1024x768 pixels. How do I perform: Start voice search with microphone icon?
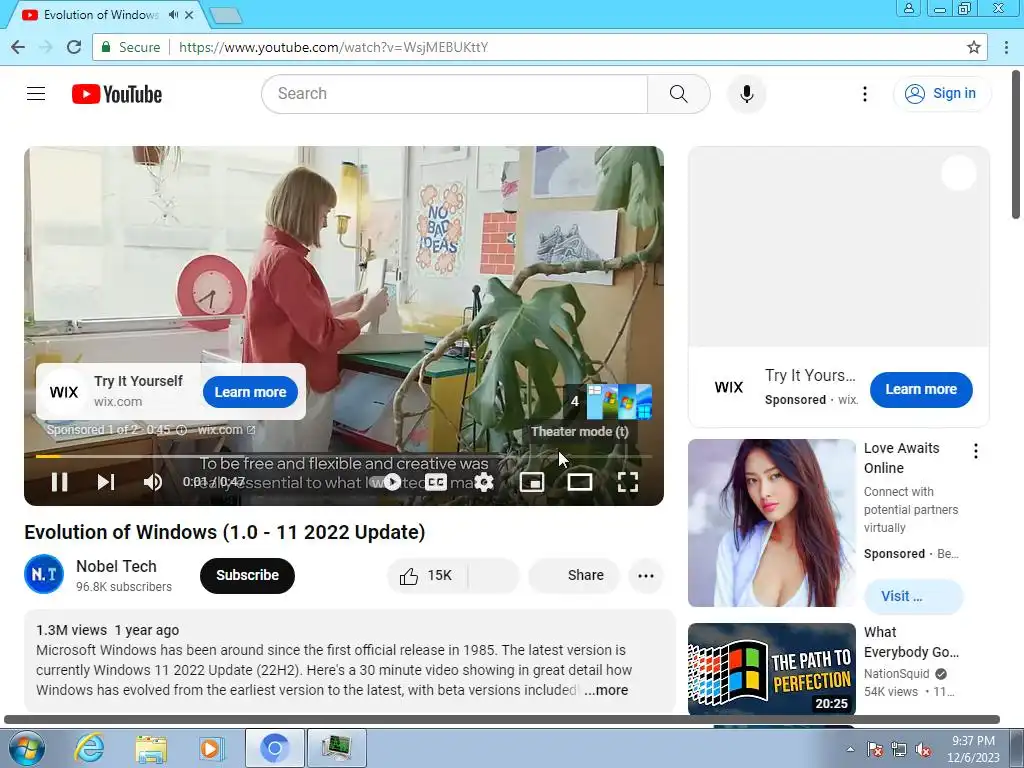point(746,94)
